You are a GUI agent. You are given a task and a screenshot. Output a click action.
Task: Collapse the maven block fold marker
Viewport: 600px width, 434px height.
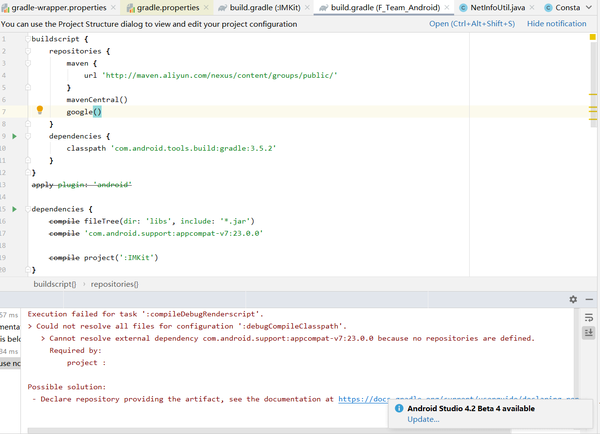click(x=28, y=63)
